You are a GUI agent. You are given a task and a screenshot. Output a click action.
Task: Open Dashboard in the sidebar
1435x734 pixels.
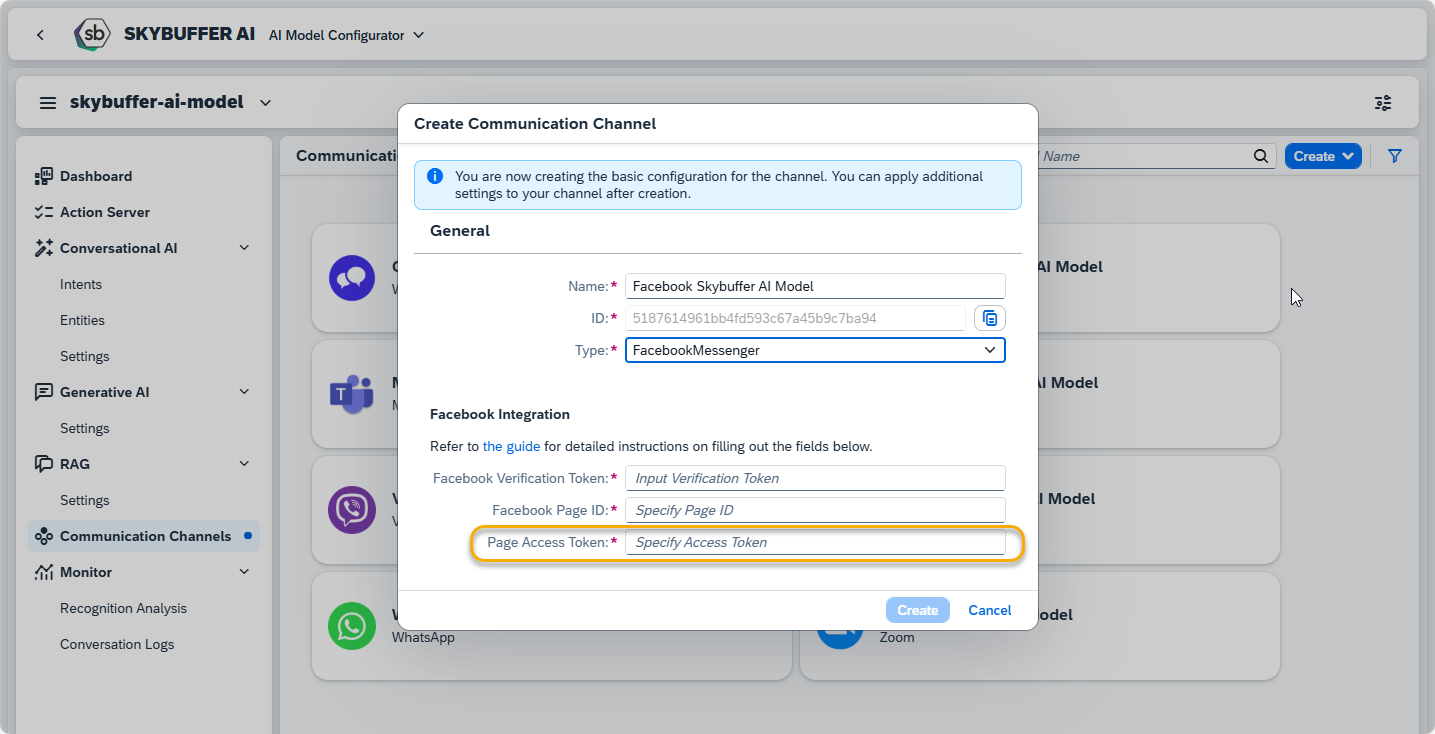96,176
